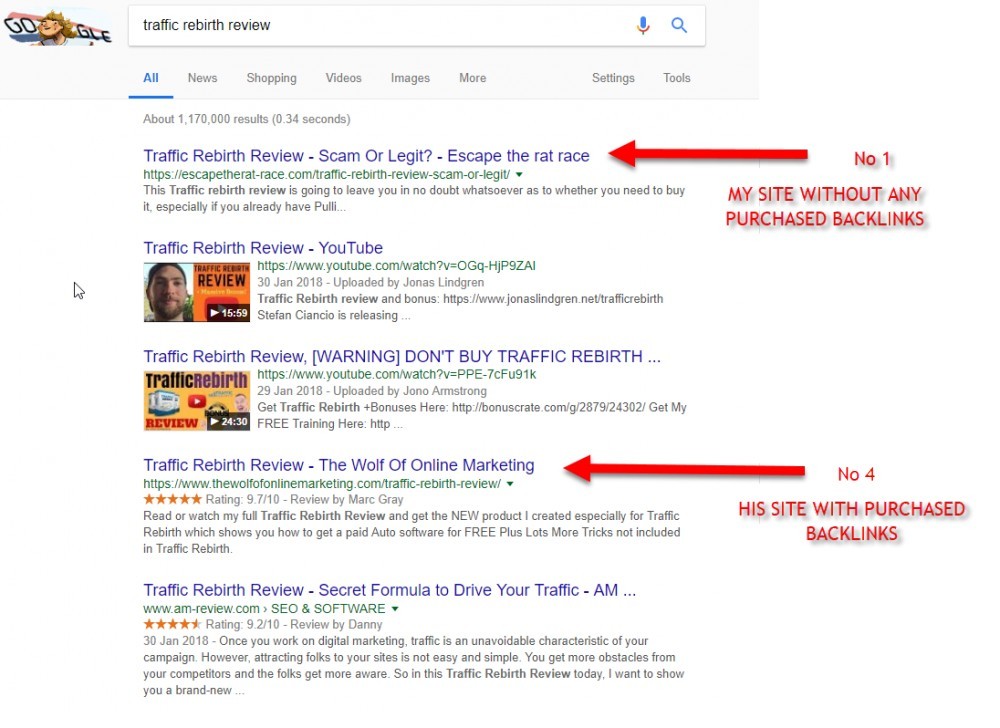1000x728 pixels.
Task: Start voice search with microphone icon
Action: pos(643,25)
